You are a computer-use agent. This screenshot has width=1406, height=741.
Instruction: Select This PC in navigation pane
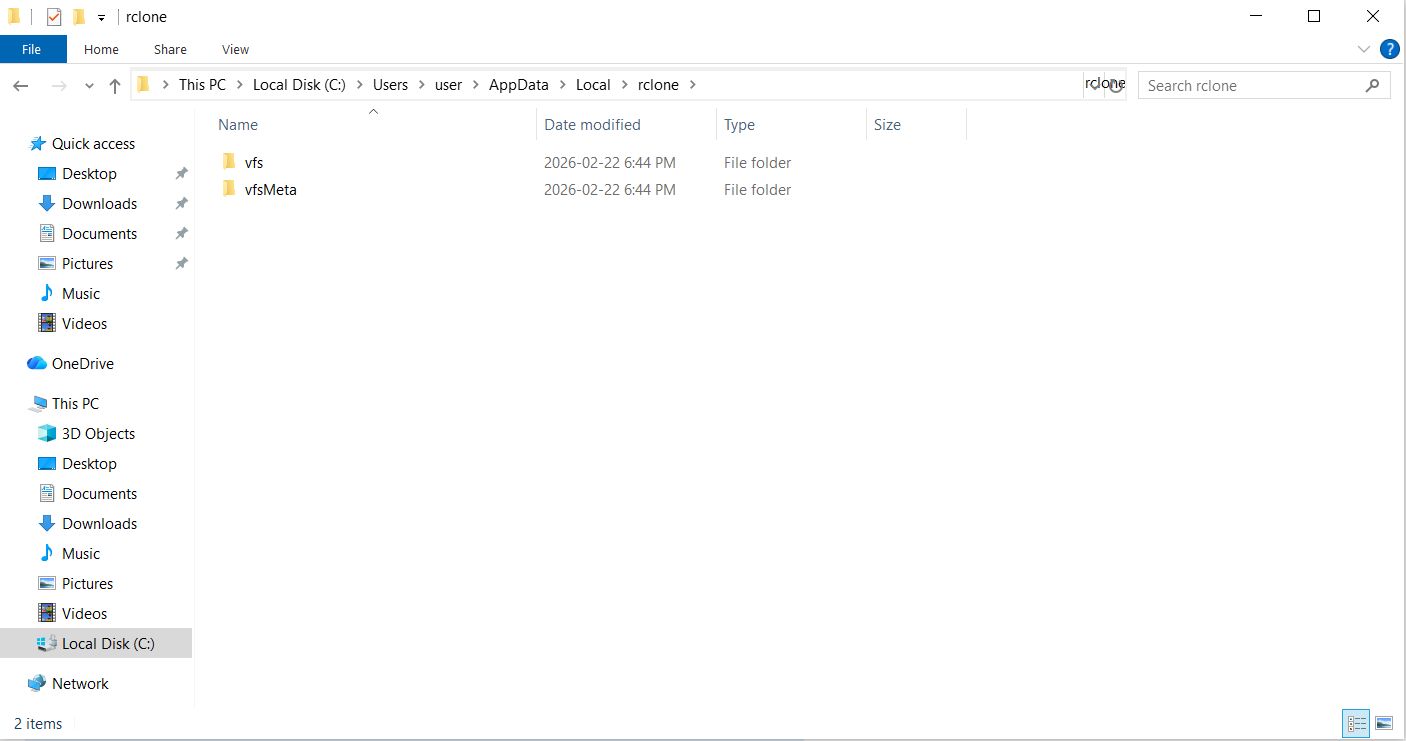pos(75,403)
